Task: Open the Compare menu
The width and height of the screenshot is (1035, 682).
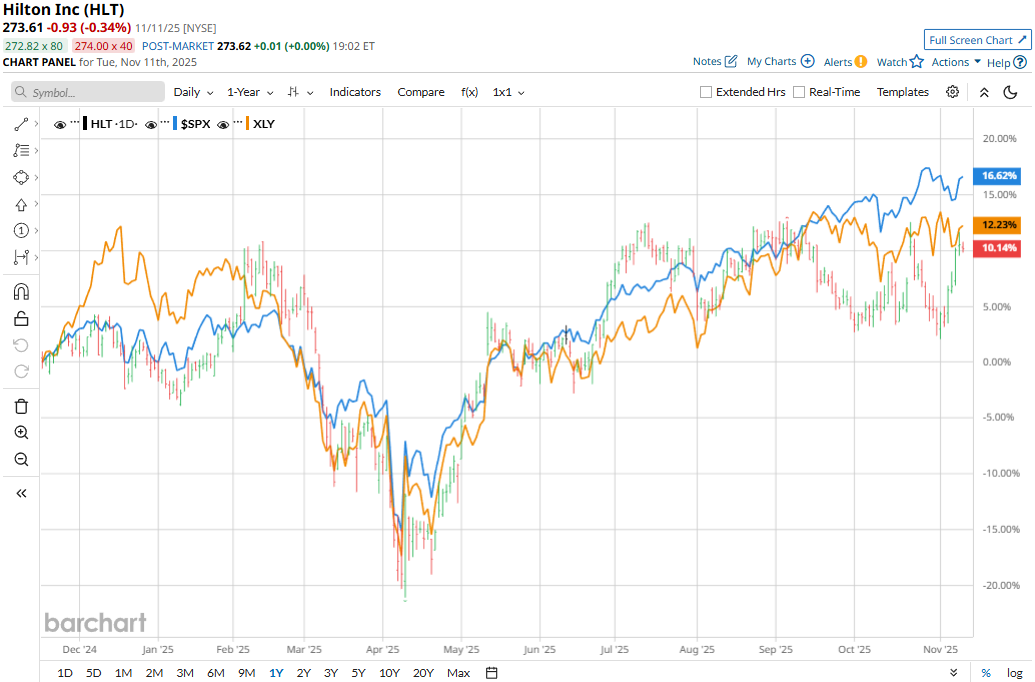Action: pyautogui.click(x=420, y=92)
